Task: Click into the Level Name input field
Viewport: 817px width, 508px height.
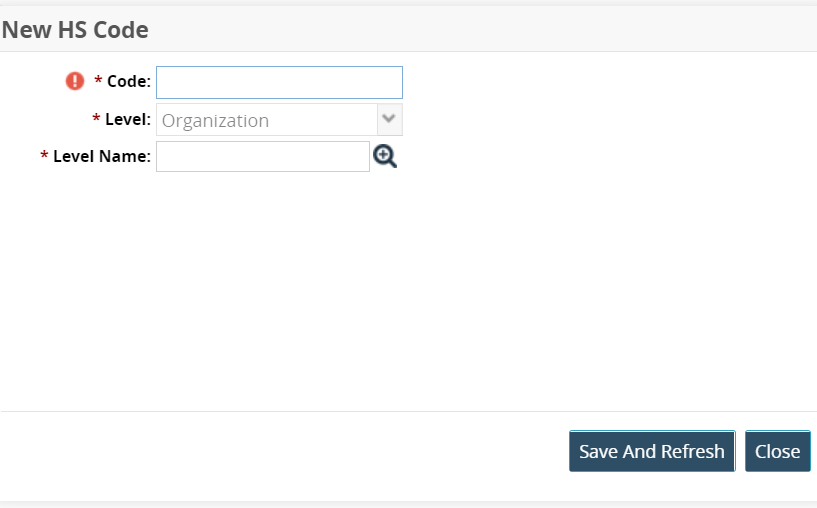Action: coord(263,156)
